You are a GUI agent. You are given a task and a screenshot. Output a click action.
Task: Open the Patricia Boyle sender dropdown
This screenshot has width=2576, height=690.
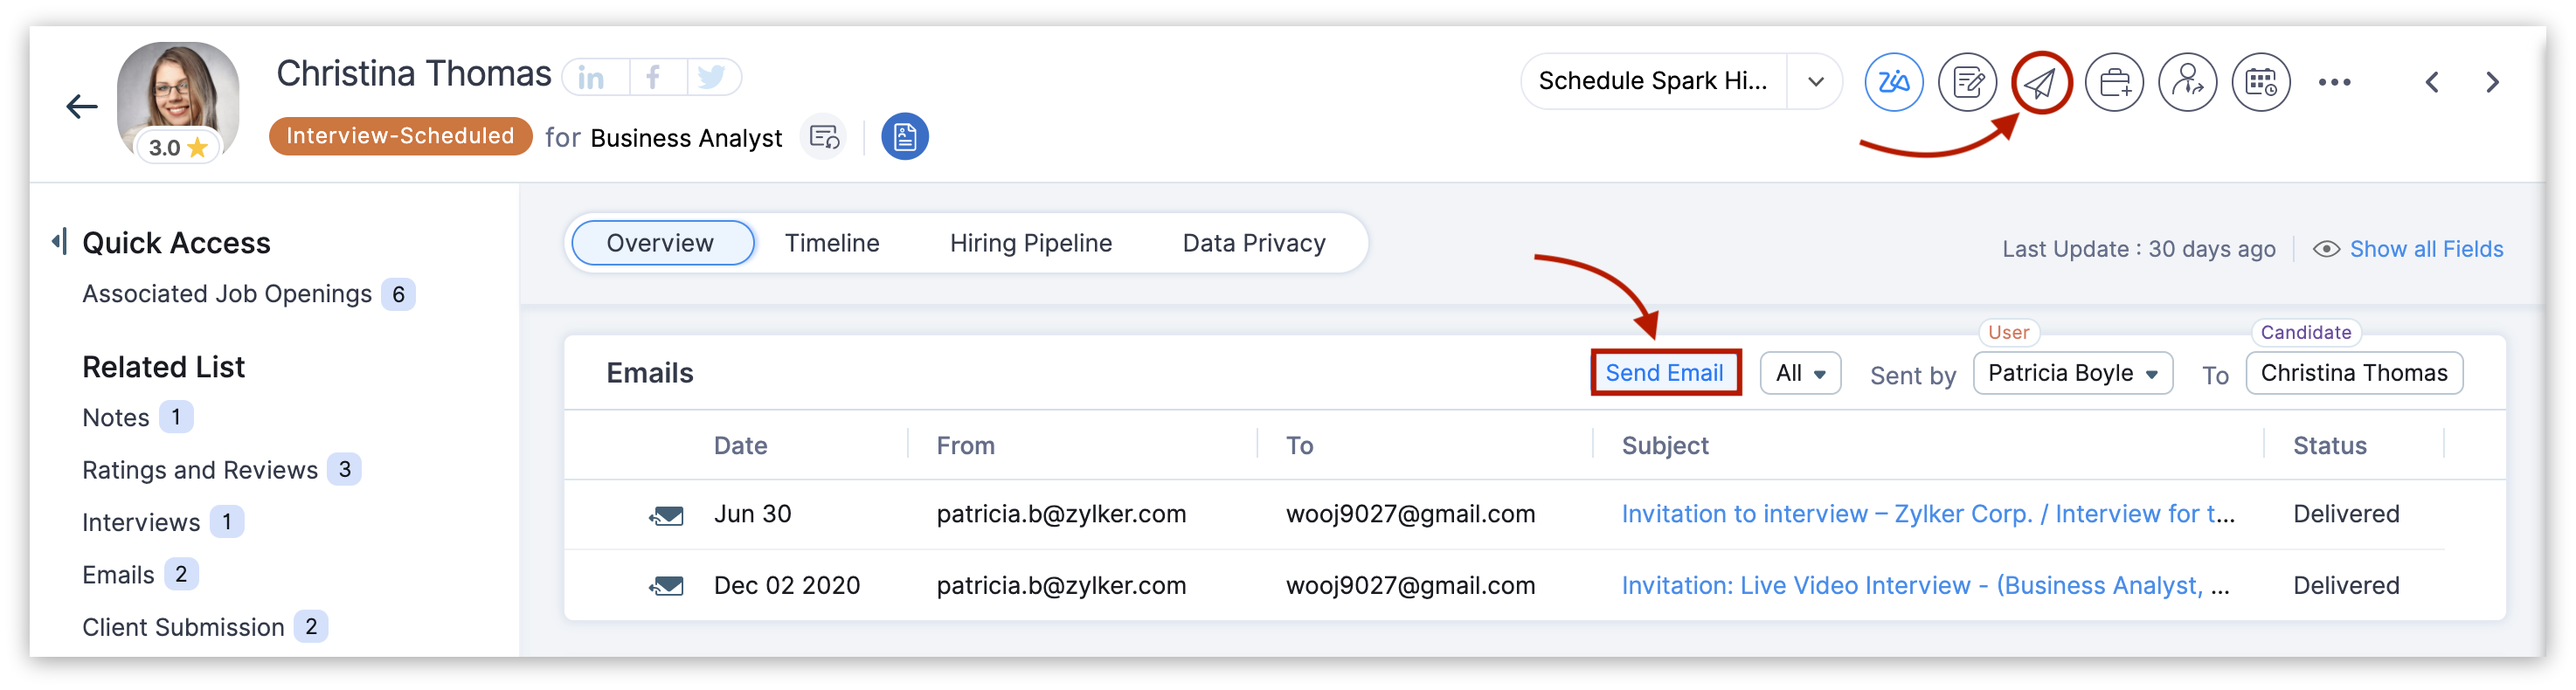[2072, 373]
